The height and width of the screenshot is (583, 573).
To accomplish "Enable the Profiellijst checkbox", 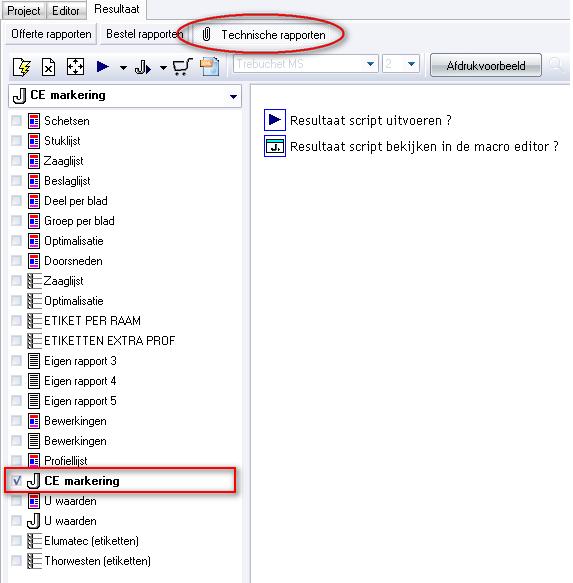I will point(16,460).
